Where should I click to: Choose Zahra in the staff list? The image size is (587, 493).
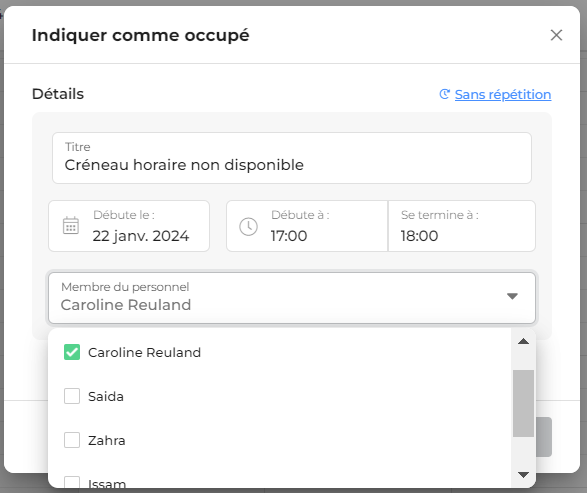[107, 440]
